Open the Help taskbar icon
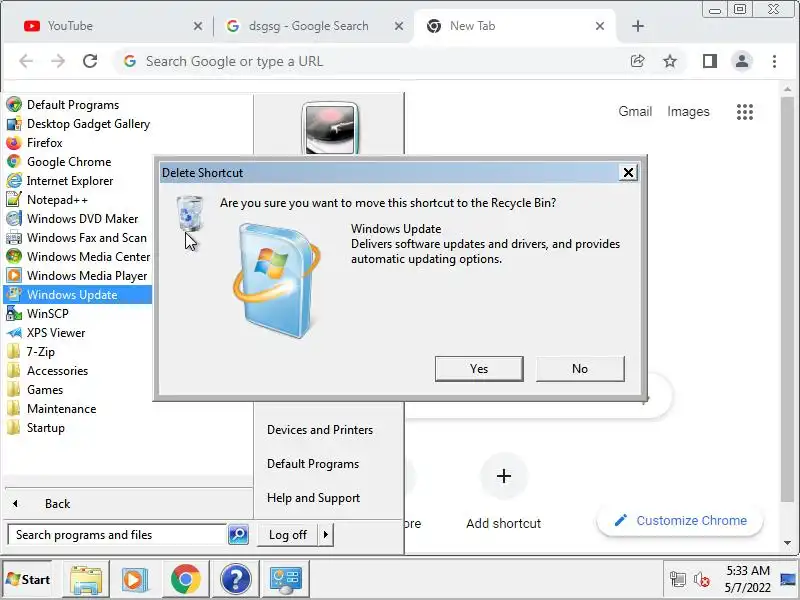Viewport: 800px width, 600px height. click(235, 580)
